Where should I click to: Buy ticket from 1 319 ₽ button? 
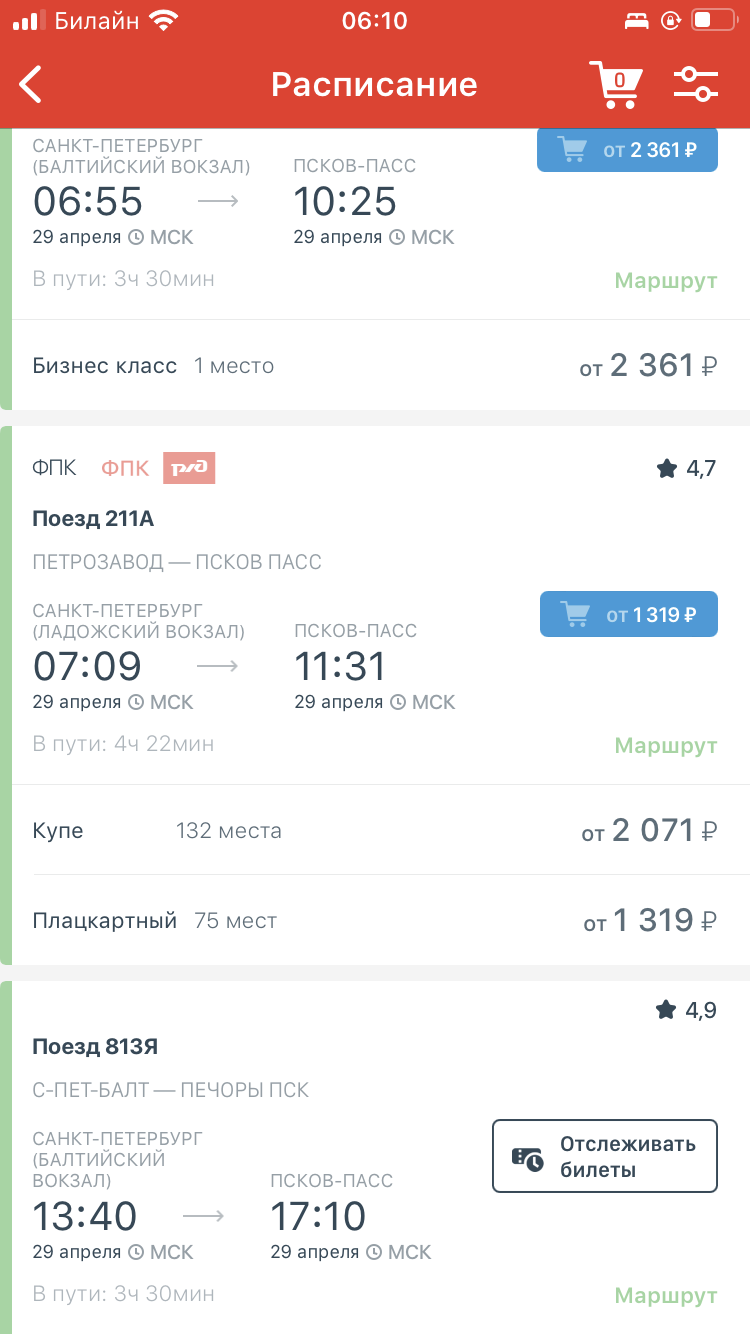[628, 614]
